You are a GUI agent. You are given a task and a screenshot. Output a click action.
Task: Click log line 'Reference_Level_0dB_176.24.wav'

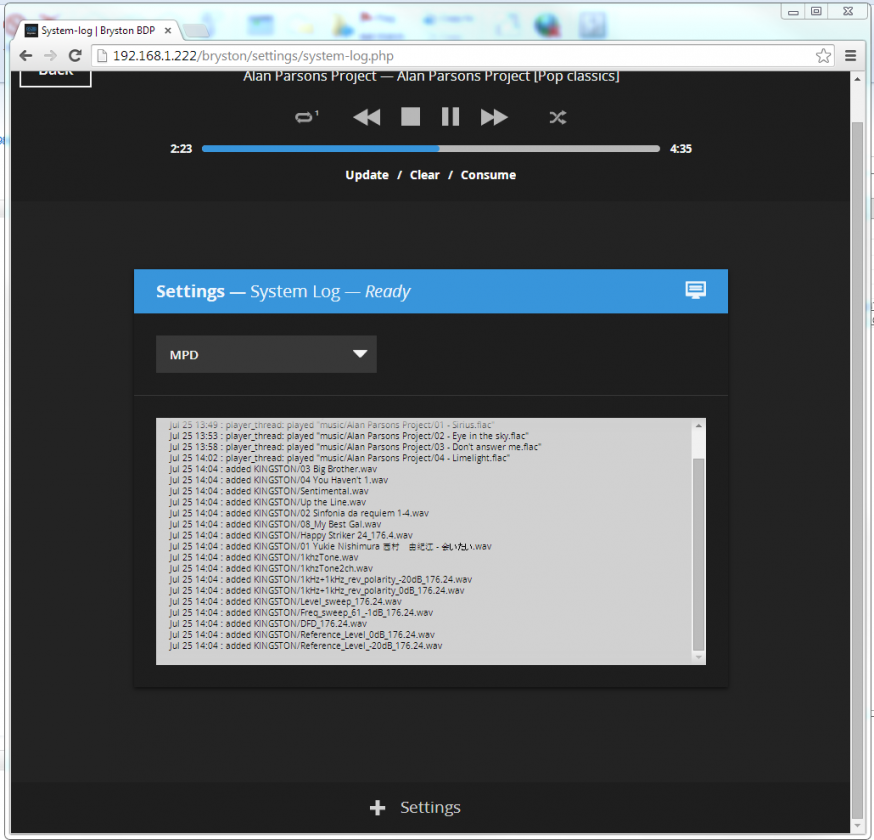click(x=302, y=635)
